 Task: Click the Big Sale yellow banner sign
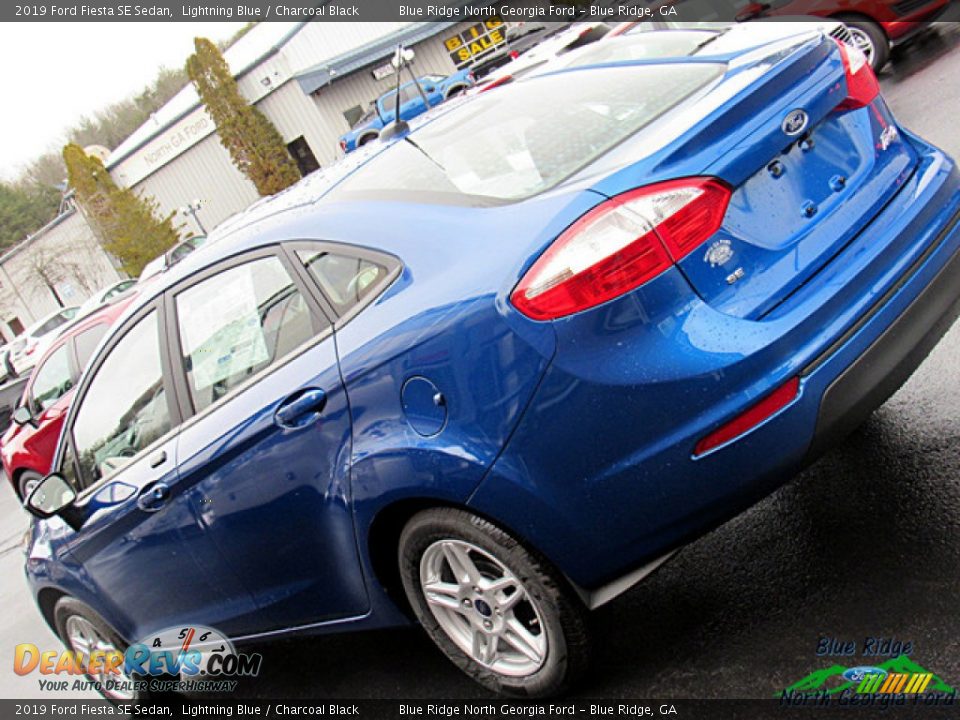pos(477,43)
